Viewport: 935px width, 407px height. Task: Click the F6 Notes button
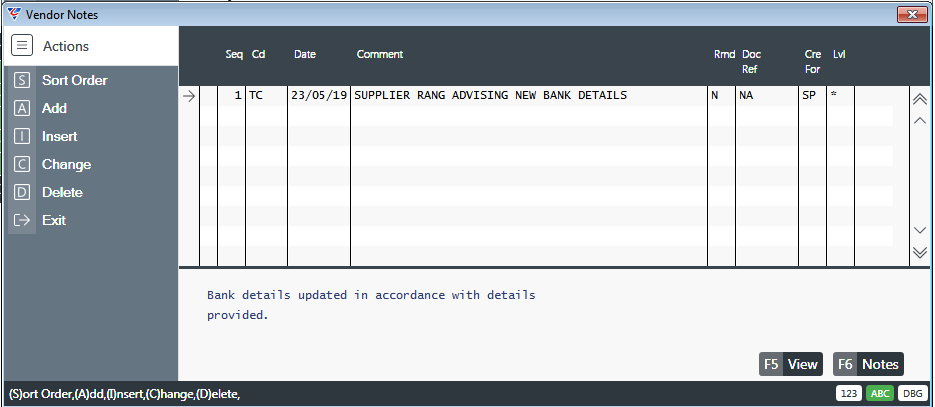(868, 364)
